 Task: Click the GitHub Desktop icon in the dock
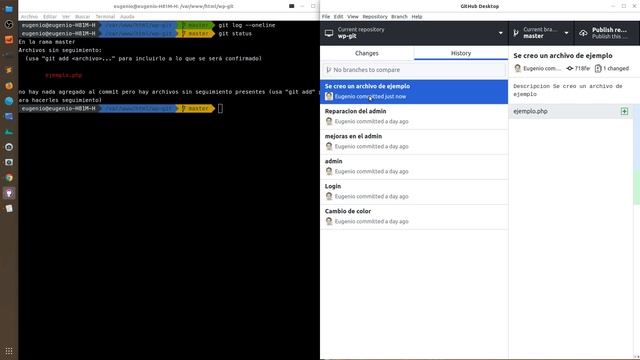click(x=9, y=193)
